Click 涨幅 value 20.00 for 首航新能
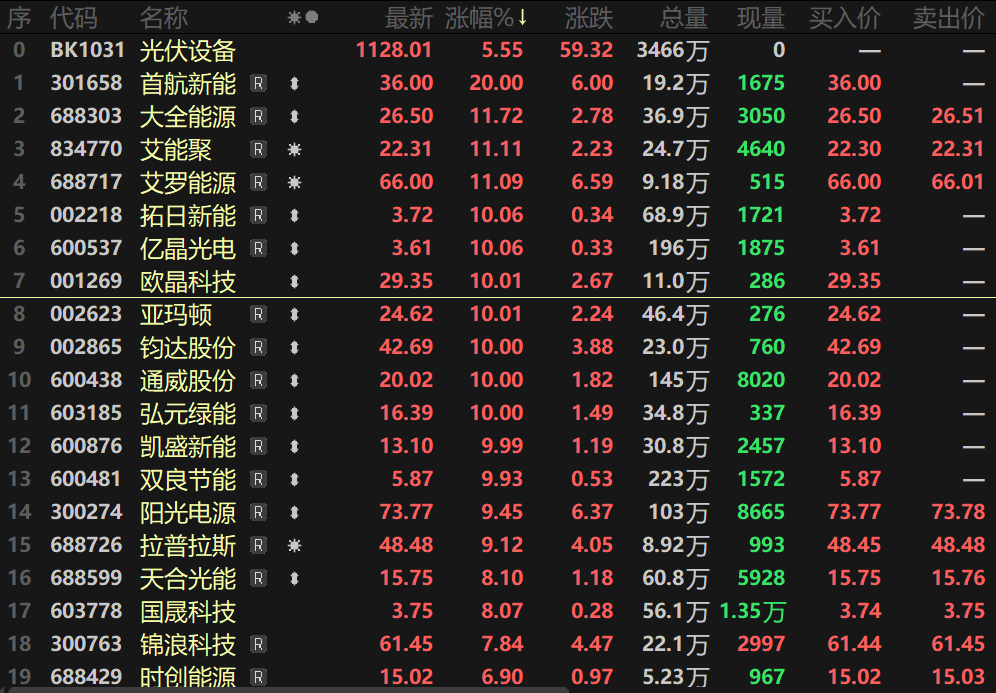Image resolution: width=996 pixels, height=693 pixels. [496, 83]
